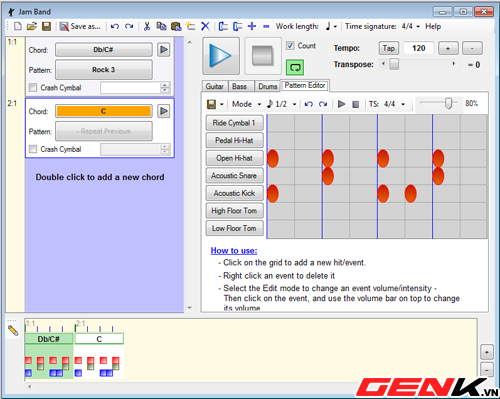Viewport: 500px width, 399px height.
Task: Open the How to use: link
Action: coord(234,251)
